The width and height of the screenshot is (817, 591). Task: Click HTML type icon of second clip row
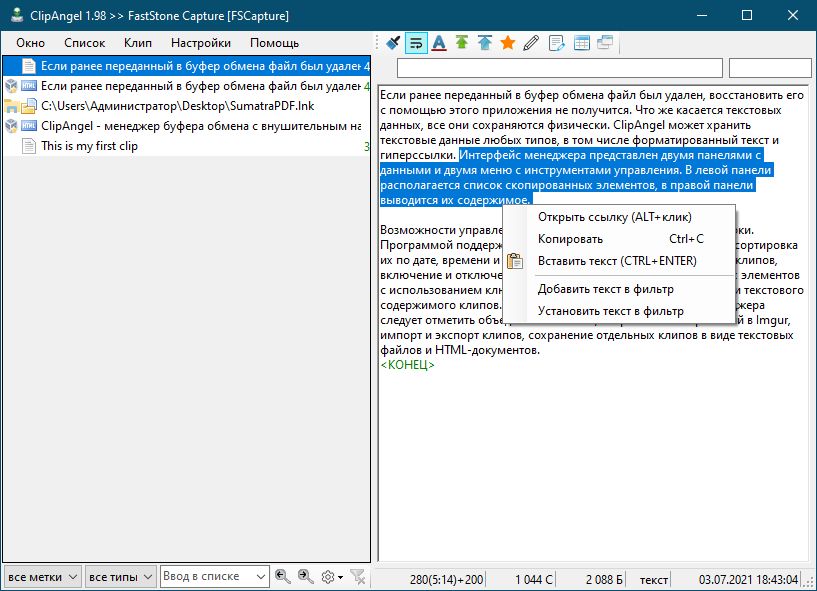tap(29, 85)
